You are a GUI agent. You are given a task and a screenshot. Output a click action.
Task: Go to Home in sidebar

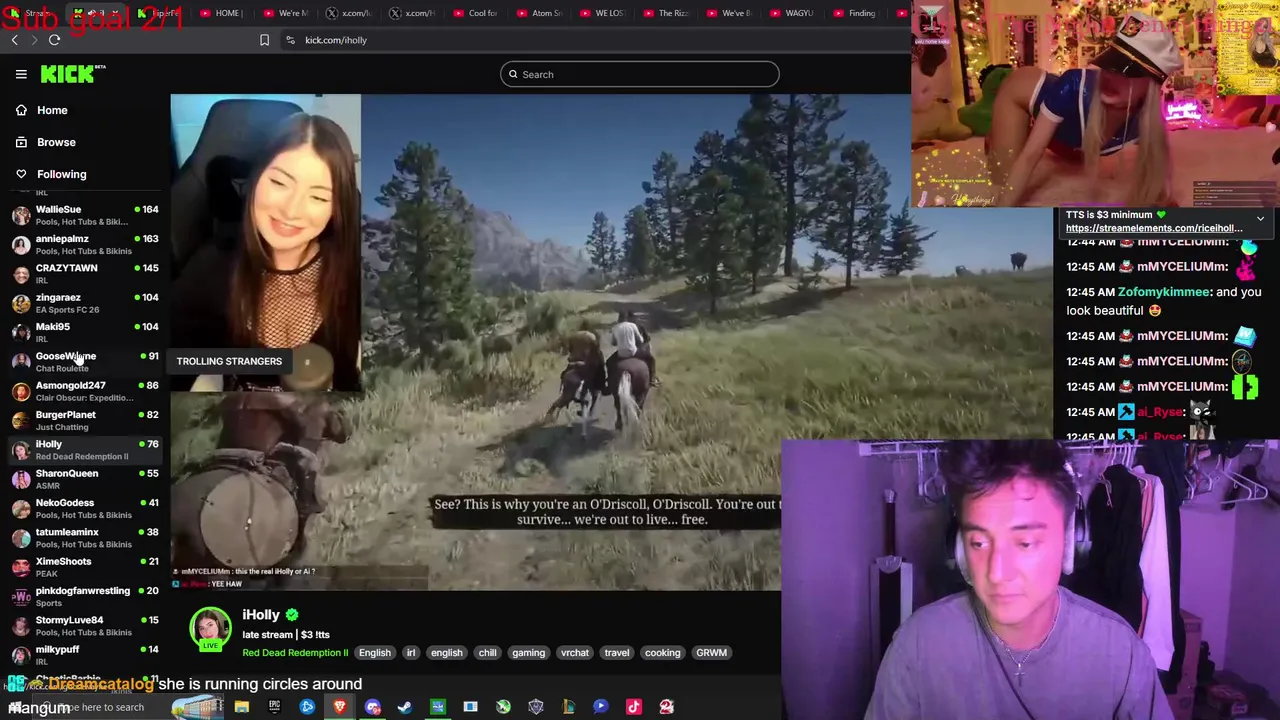click(x=52, y=110)
